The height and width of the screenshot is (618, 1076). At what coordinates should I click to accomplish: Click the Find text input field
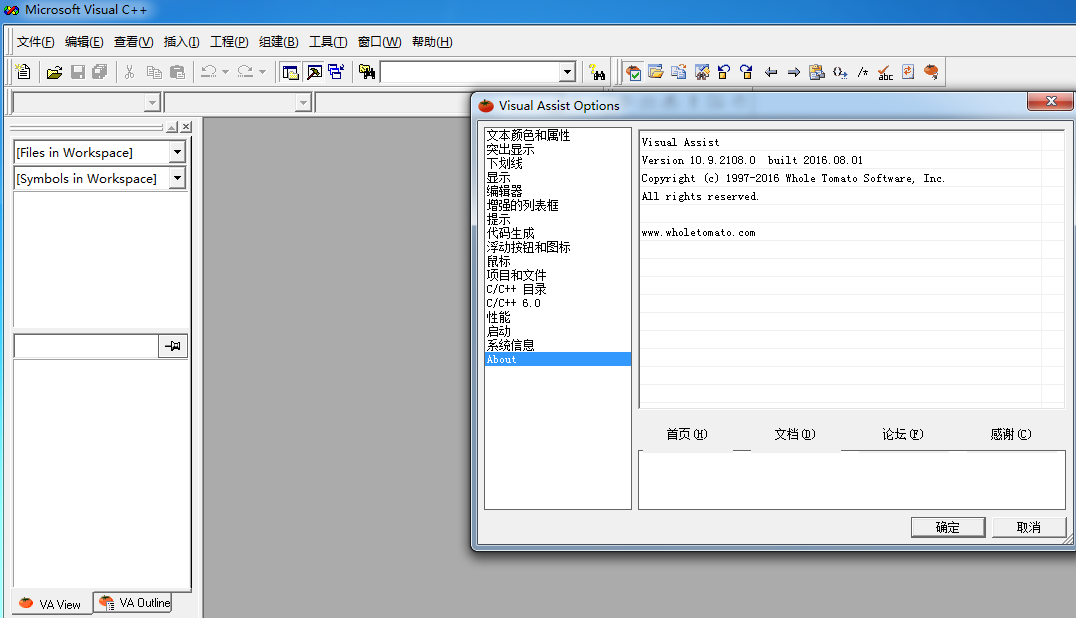coord(470,72)
